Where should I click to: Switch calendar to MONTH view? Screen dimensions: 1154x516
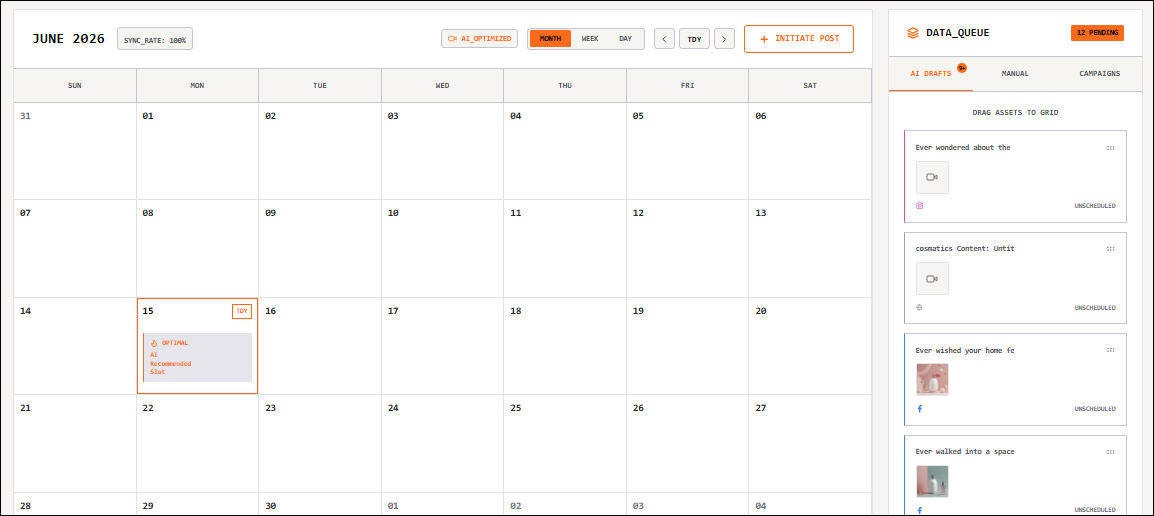(551, 38)
